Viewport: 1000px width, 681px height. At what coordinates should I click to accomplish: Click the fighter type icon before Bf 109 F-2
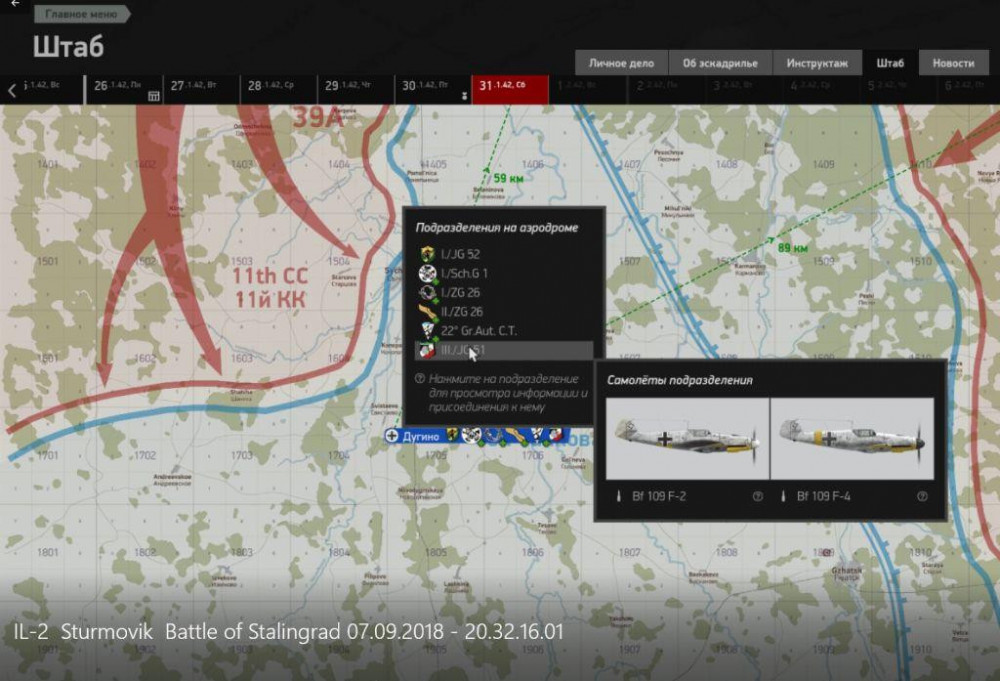(618, 496)
